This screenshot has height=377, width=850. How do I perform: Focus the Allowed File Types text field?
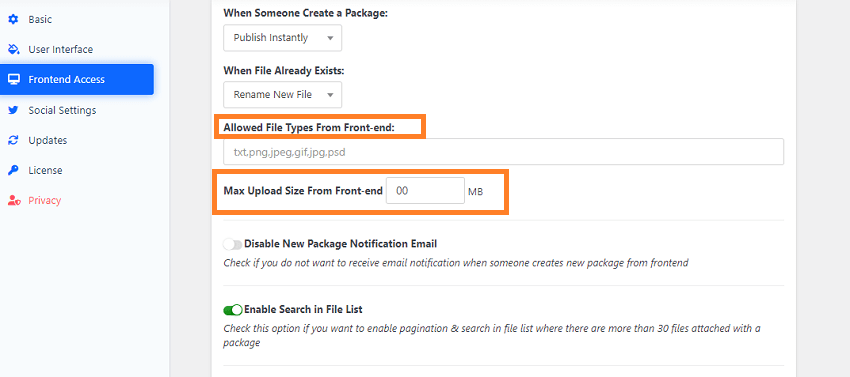504,152
